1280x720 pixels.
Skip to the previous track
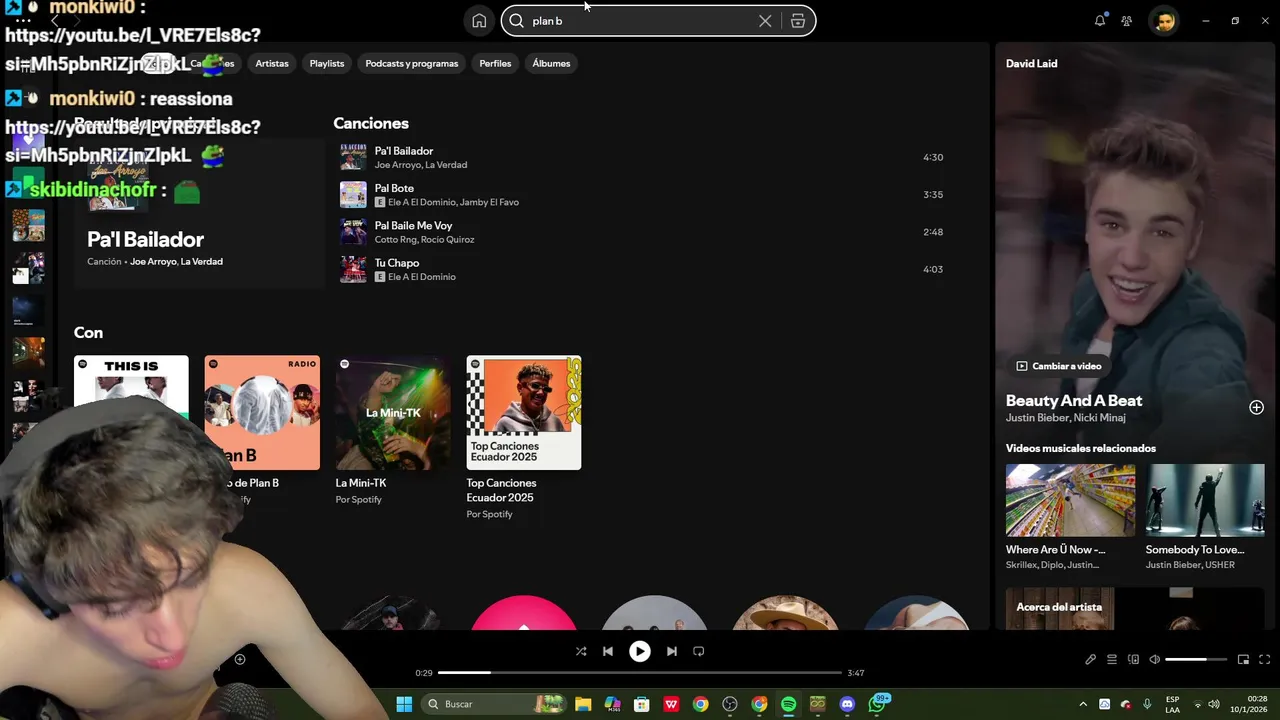[608, 651]
